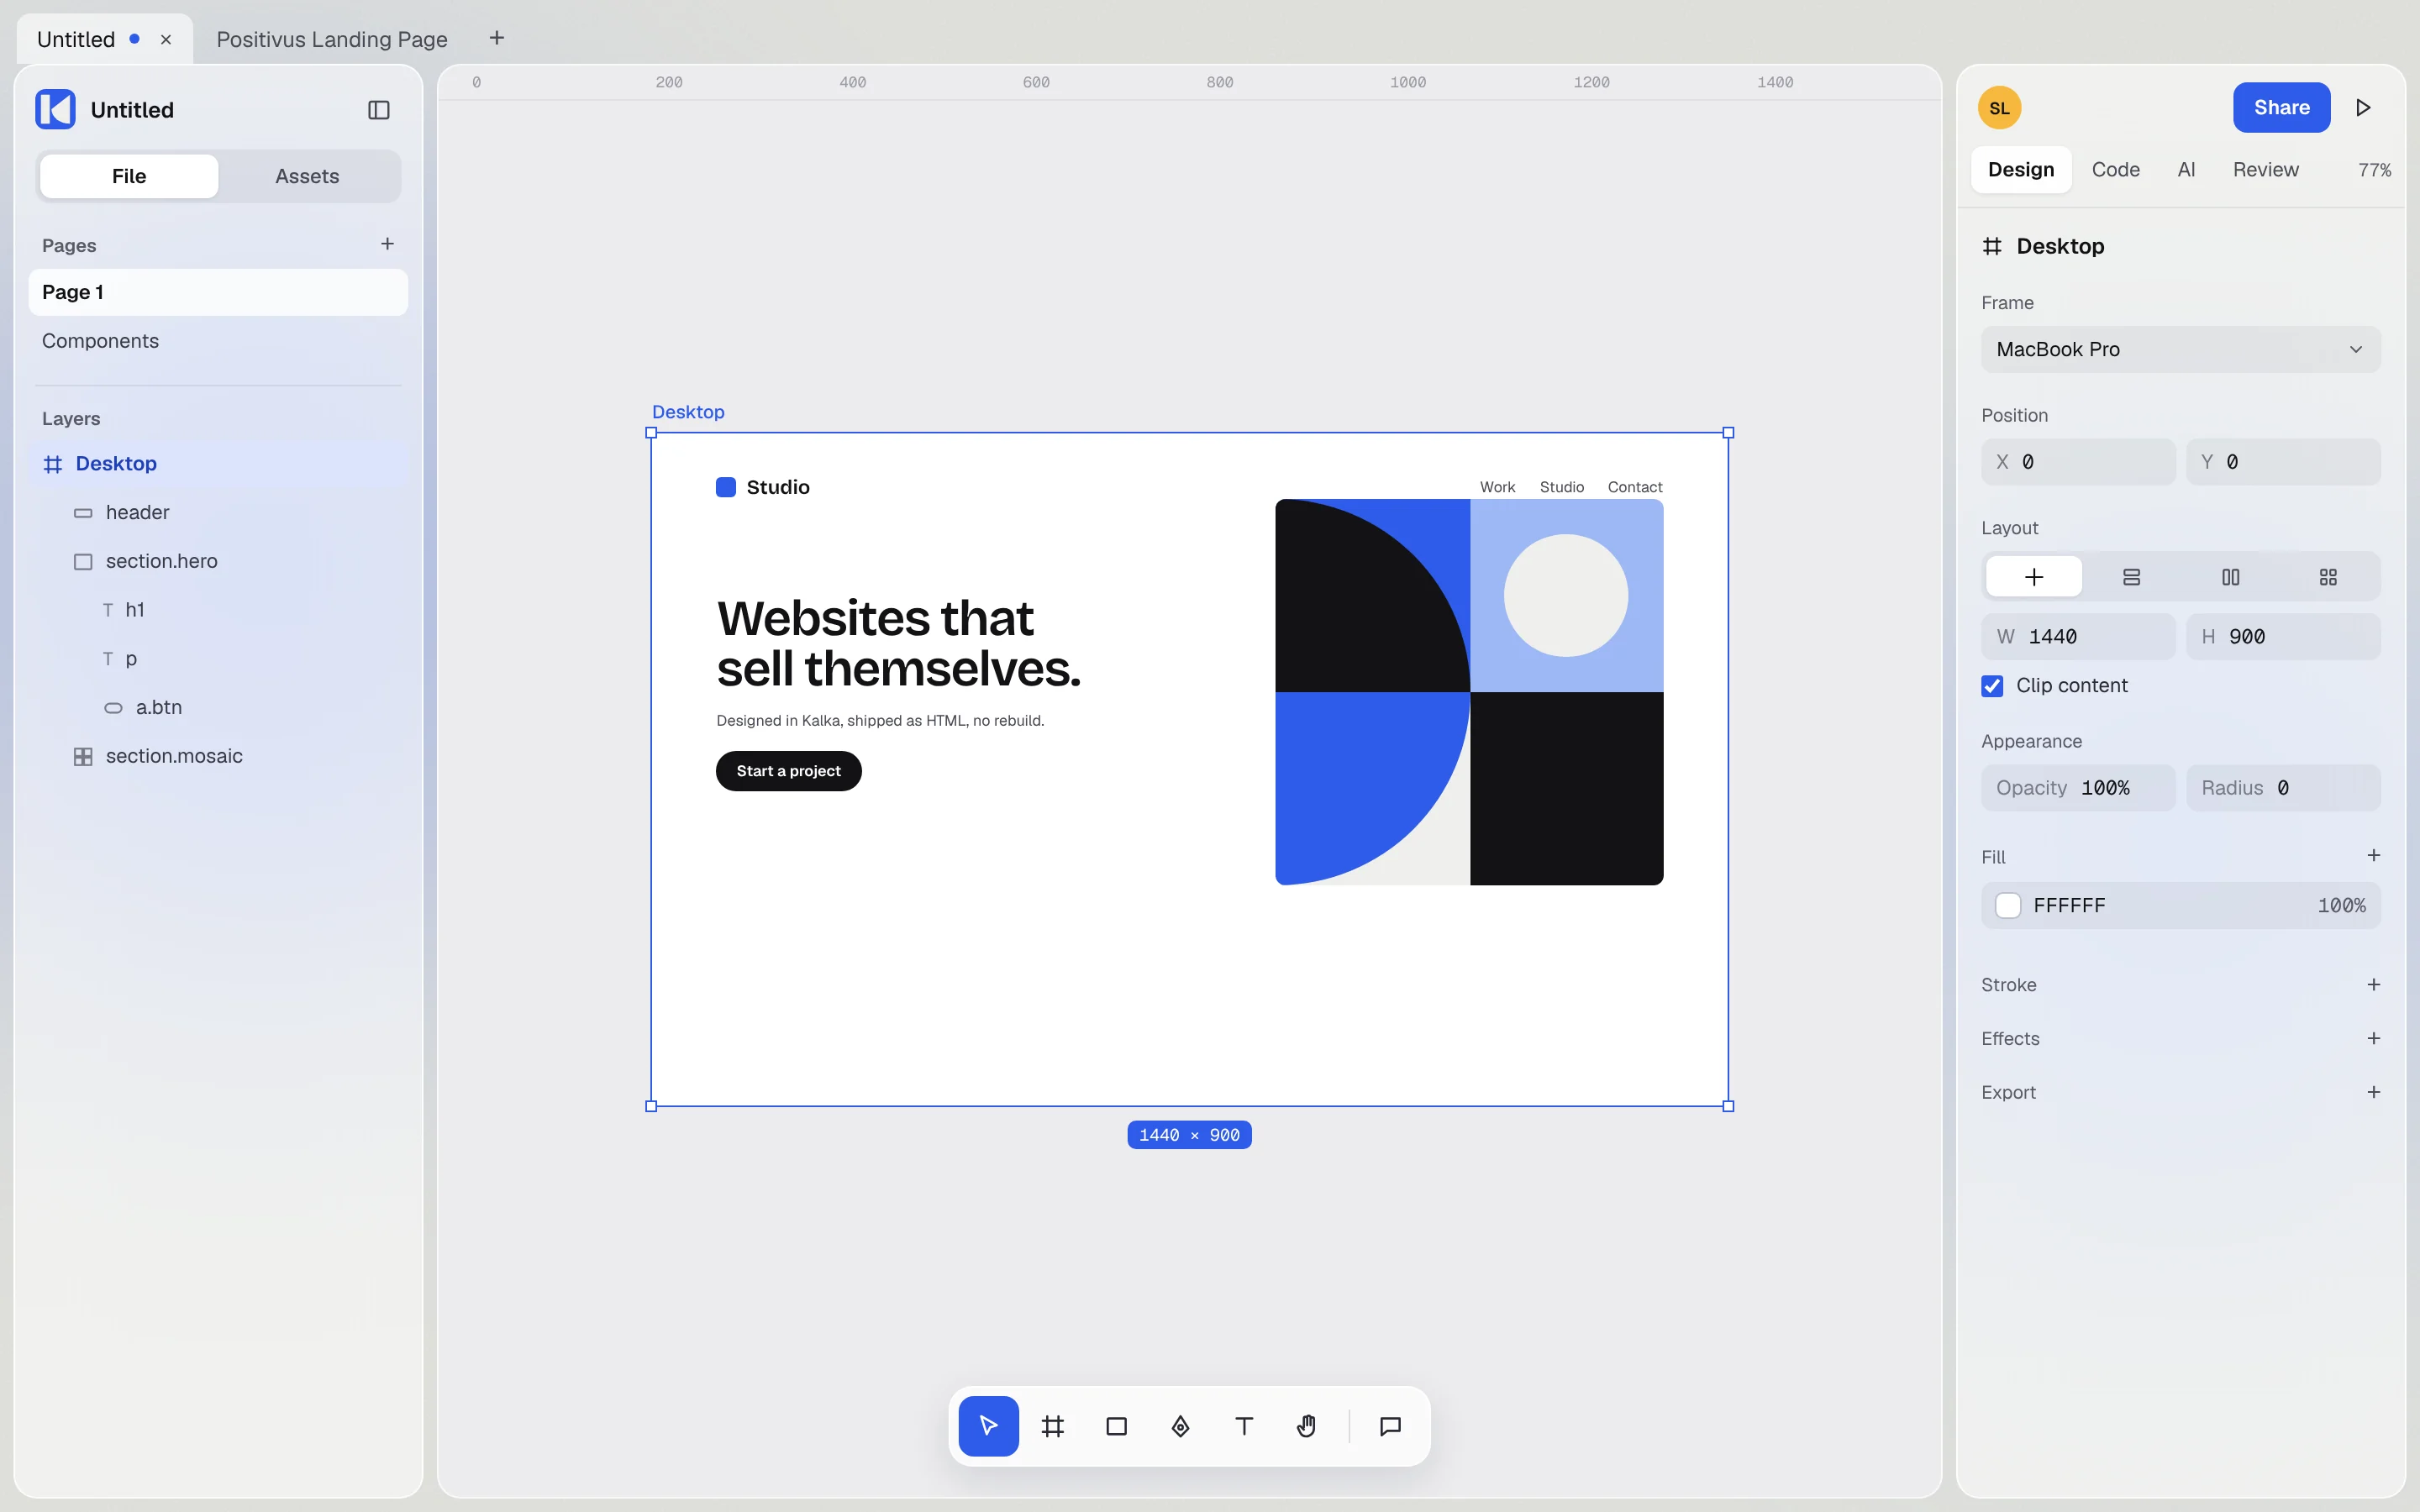Click the Opacity 100% field
The width and height of the screenshot is (2420, 1512).
pos(2078,788)
